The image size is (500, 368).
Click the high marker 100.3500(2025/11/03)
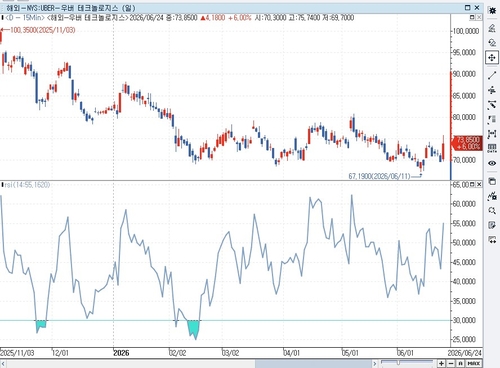[42, 30]
